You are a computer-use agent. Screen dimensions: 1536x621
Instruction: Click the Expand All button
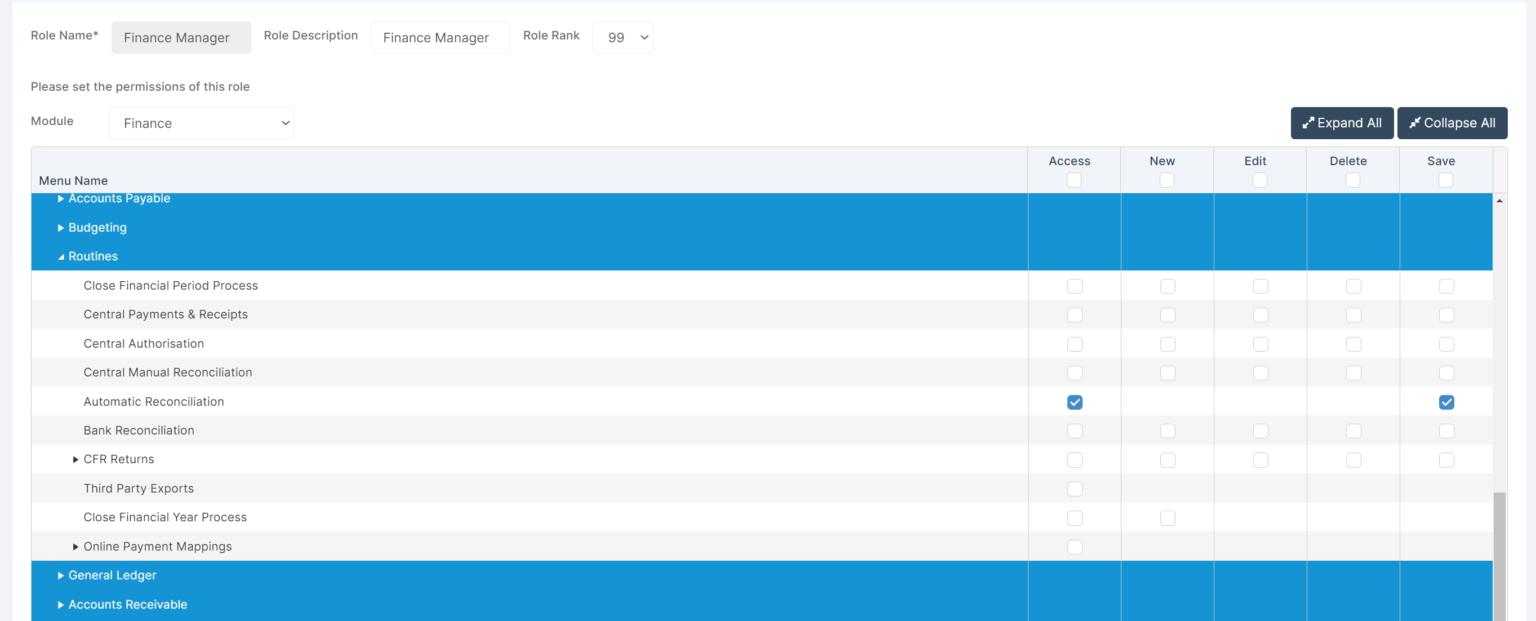[x=1342, y=123]
